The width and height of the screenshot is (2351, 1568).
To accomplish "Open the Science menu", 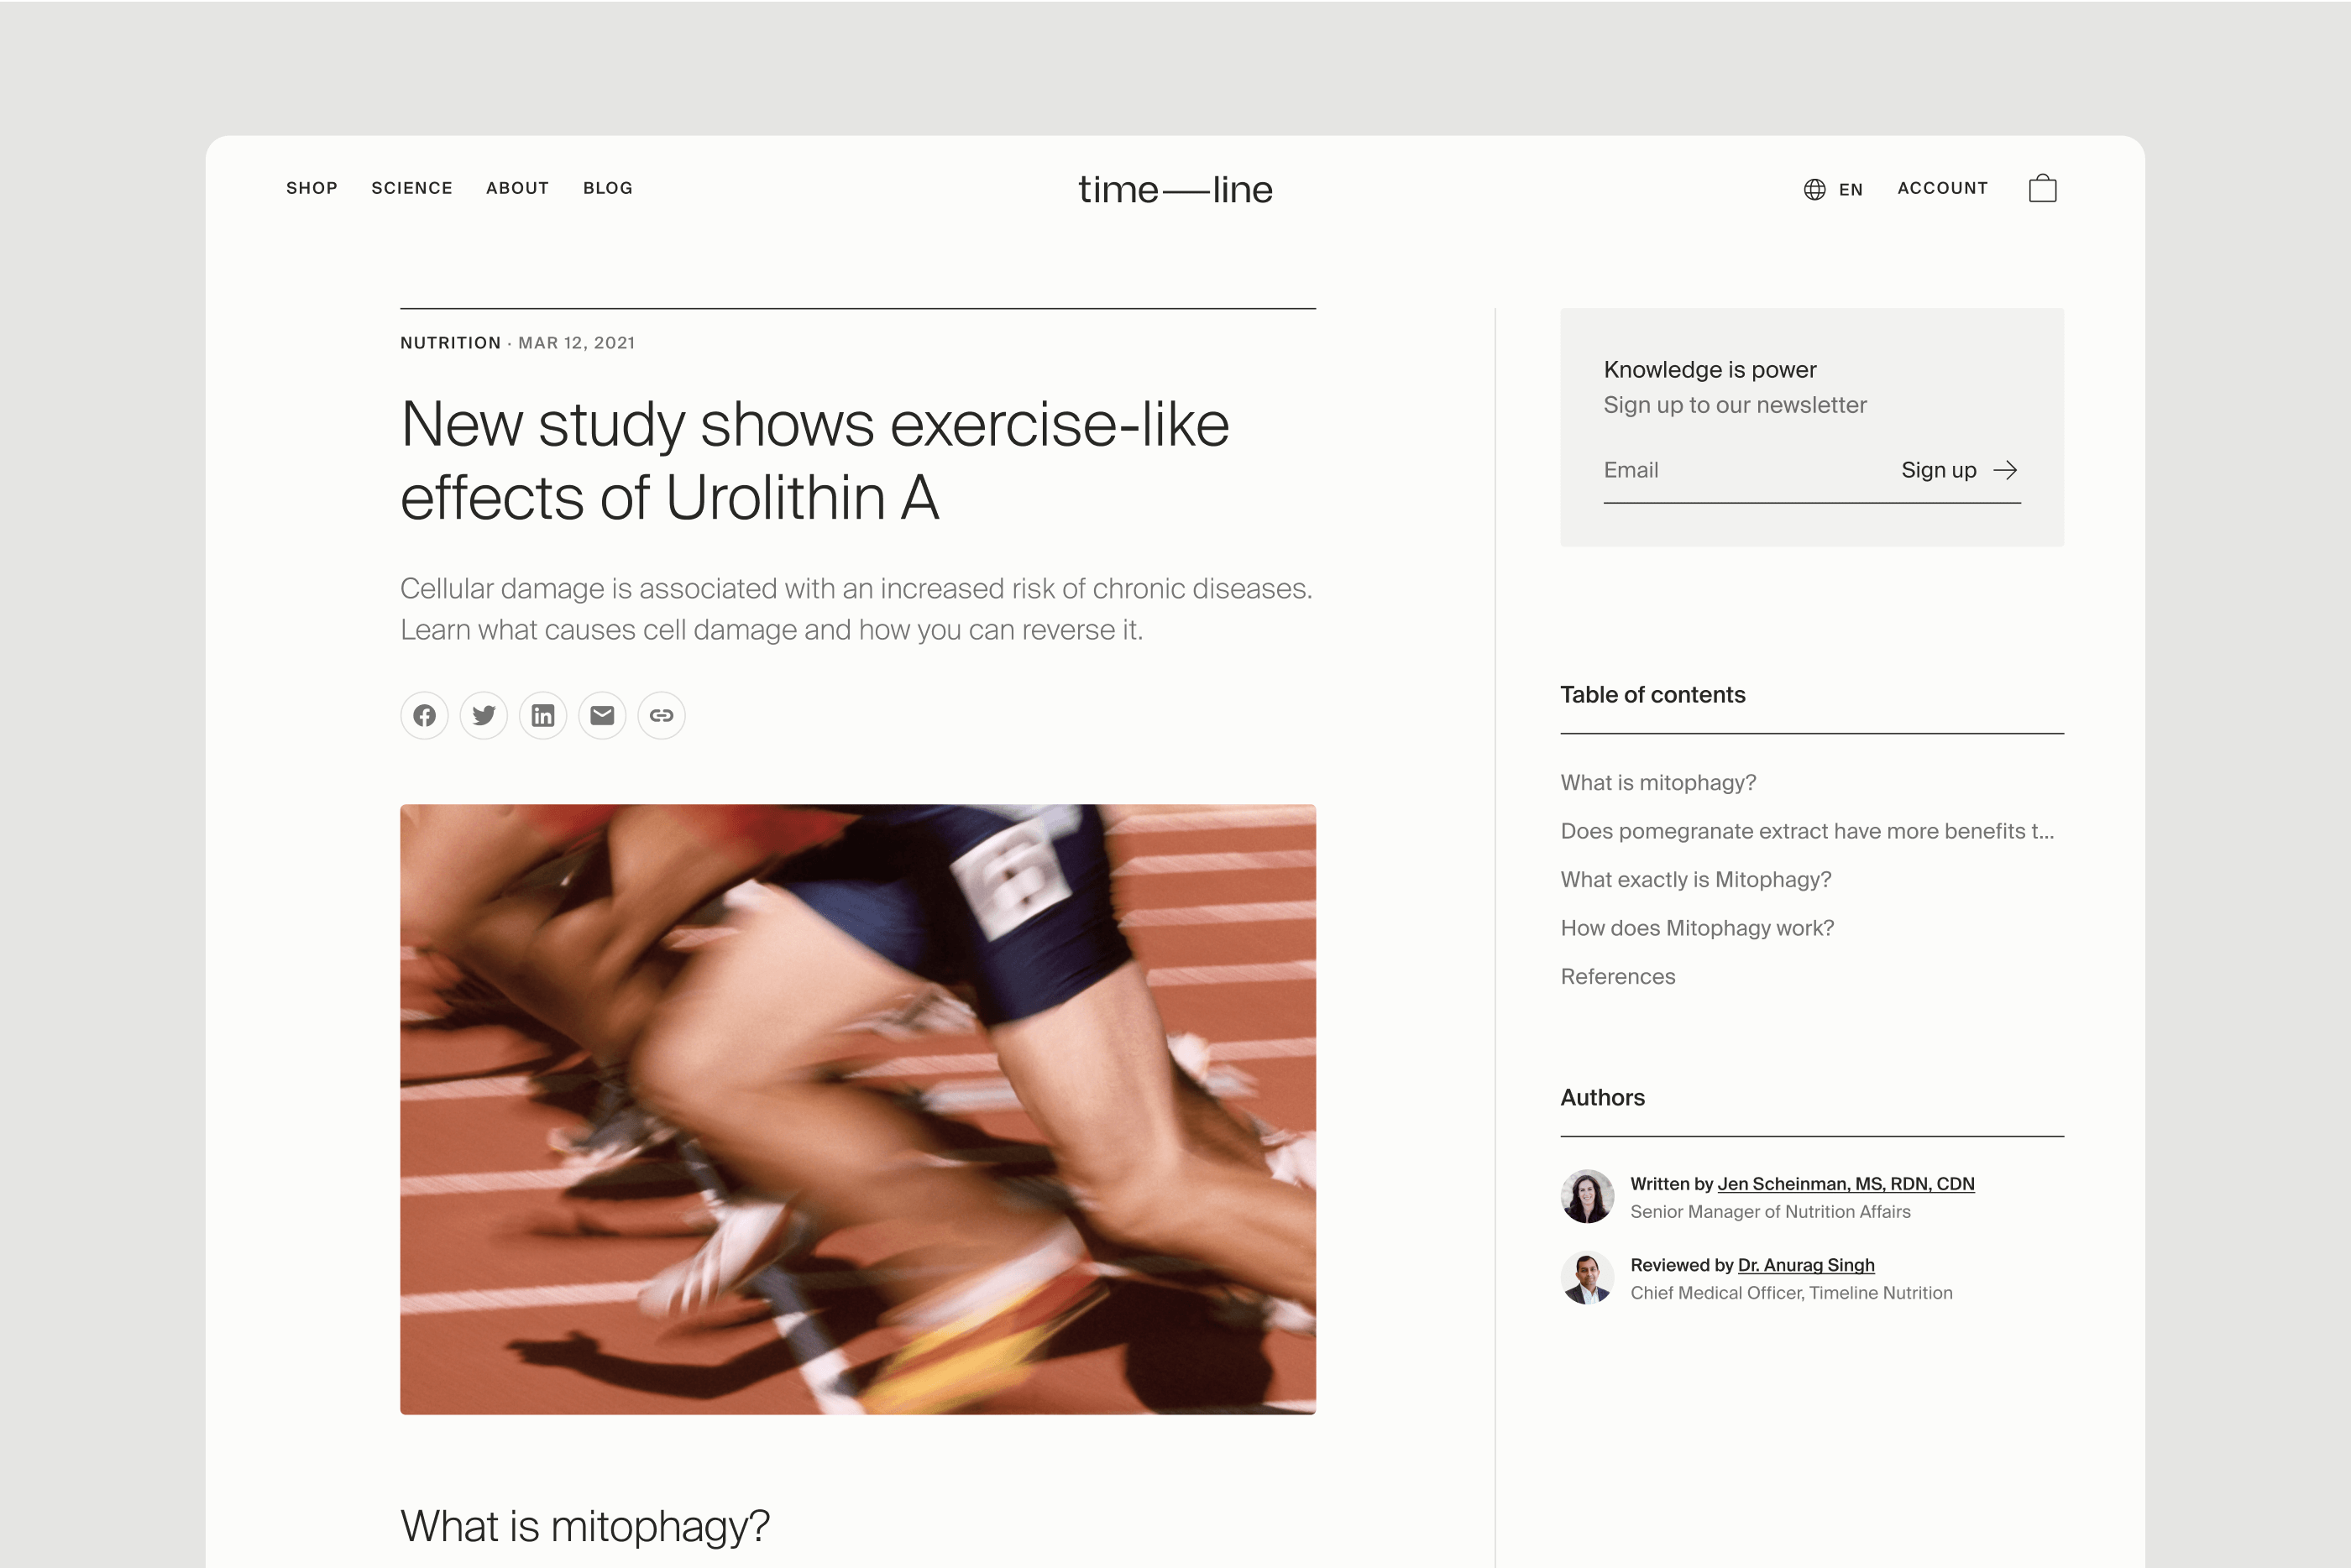I will (x=412, y=188).
